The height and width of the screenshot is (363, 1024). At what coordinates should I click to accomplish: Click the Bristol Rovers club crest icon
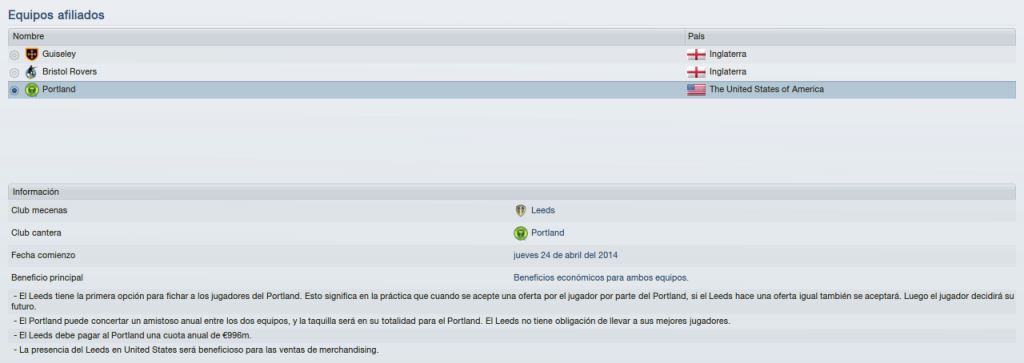(x=31, y=72)
